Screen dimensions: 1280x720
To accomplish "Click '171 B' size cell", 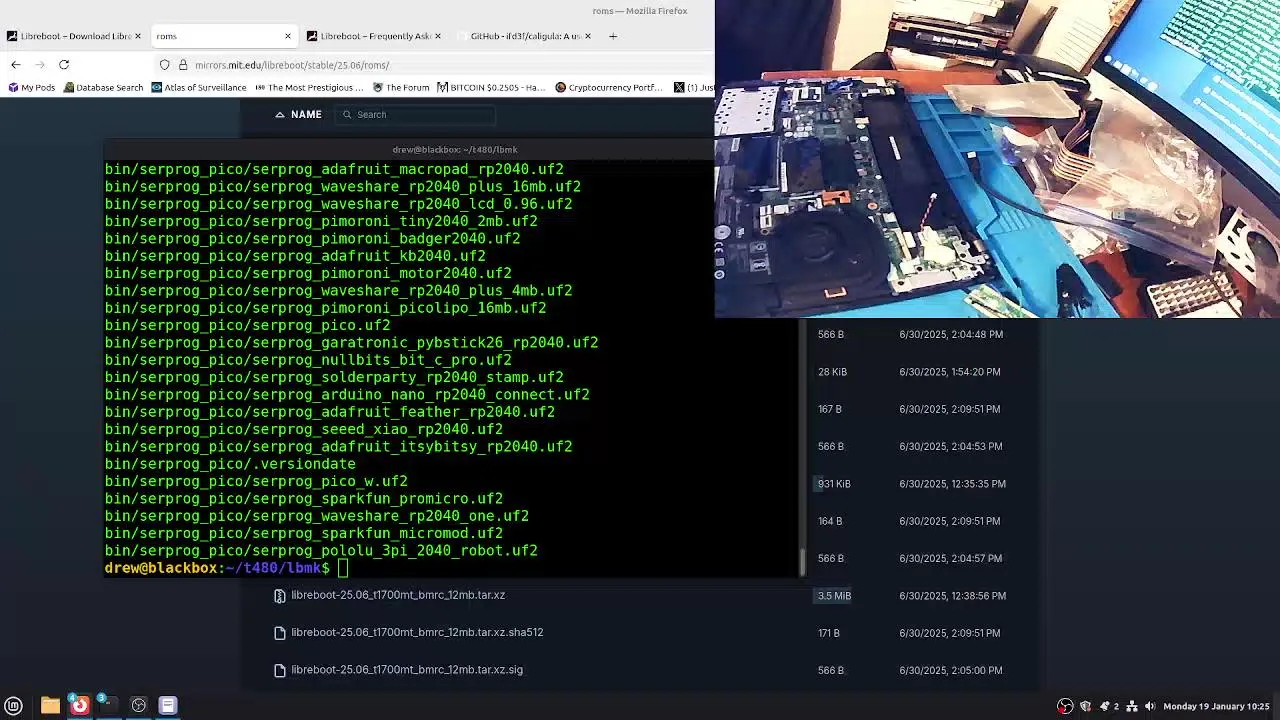I will pos(829,633).
